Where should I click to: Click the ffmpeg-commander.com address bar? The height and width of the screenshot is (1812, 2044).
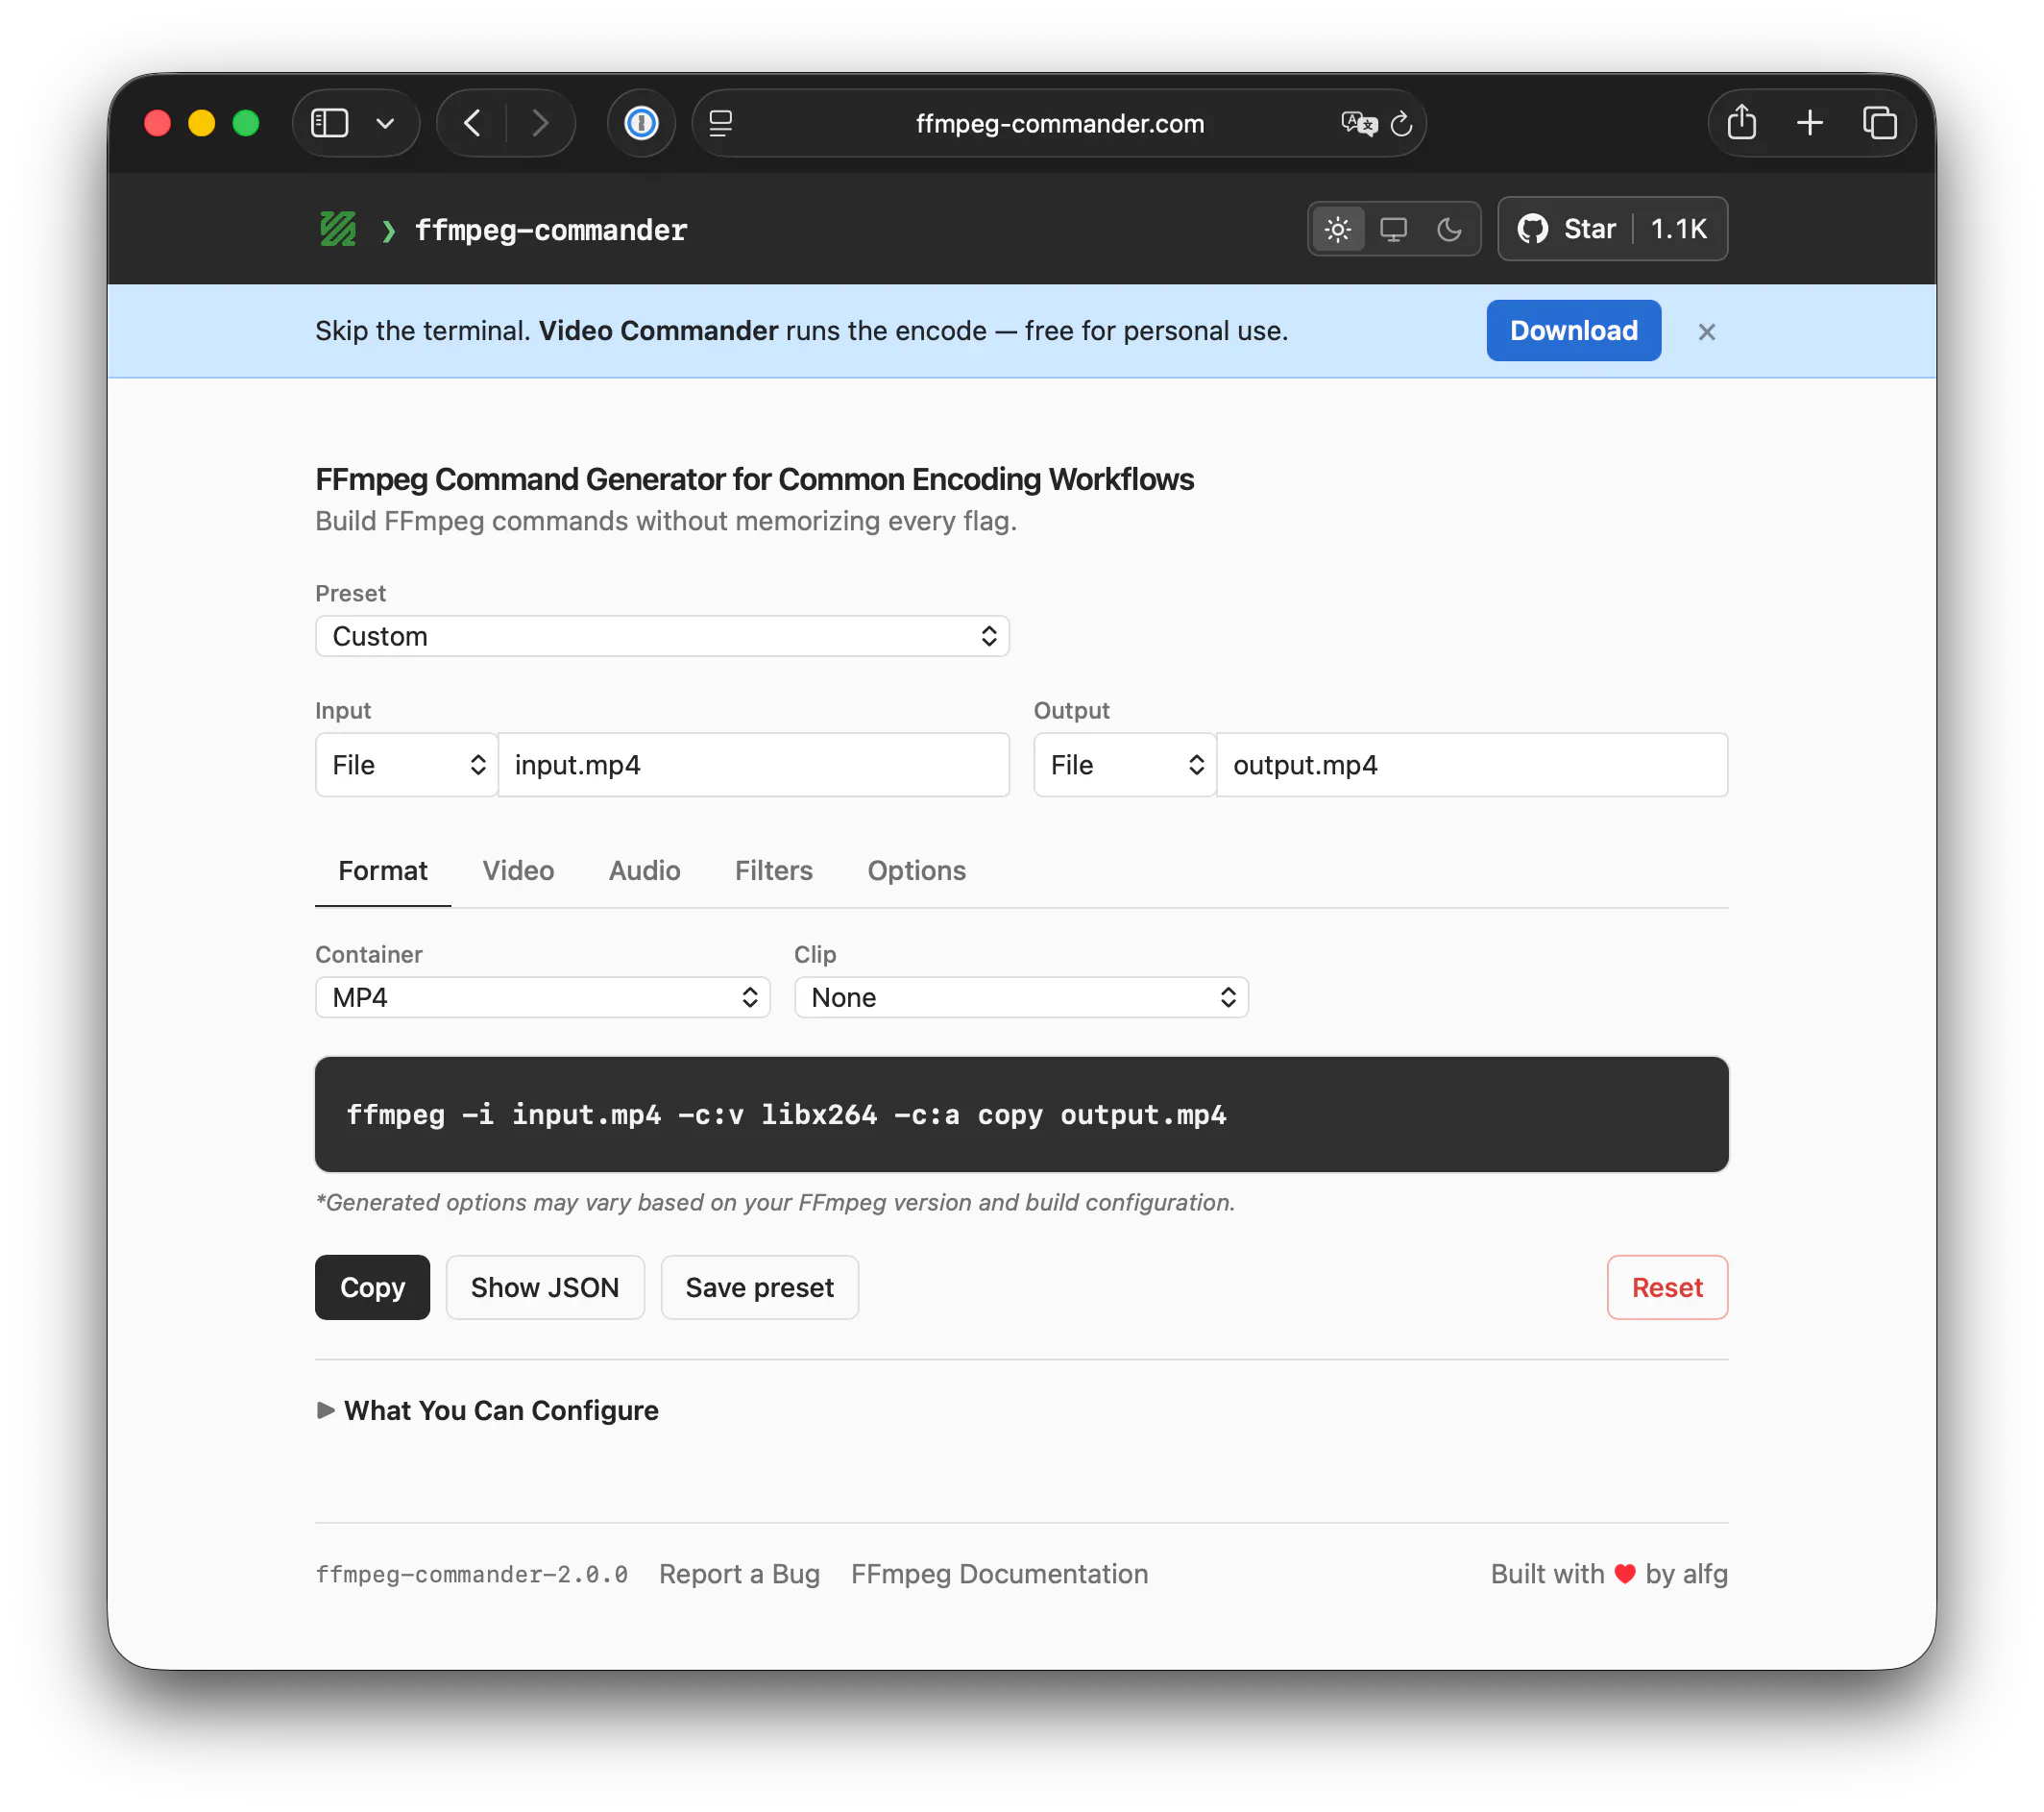tap(1059, 123)
